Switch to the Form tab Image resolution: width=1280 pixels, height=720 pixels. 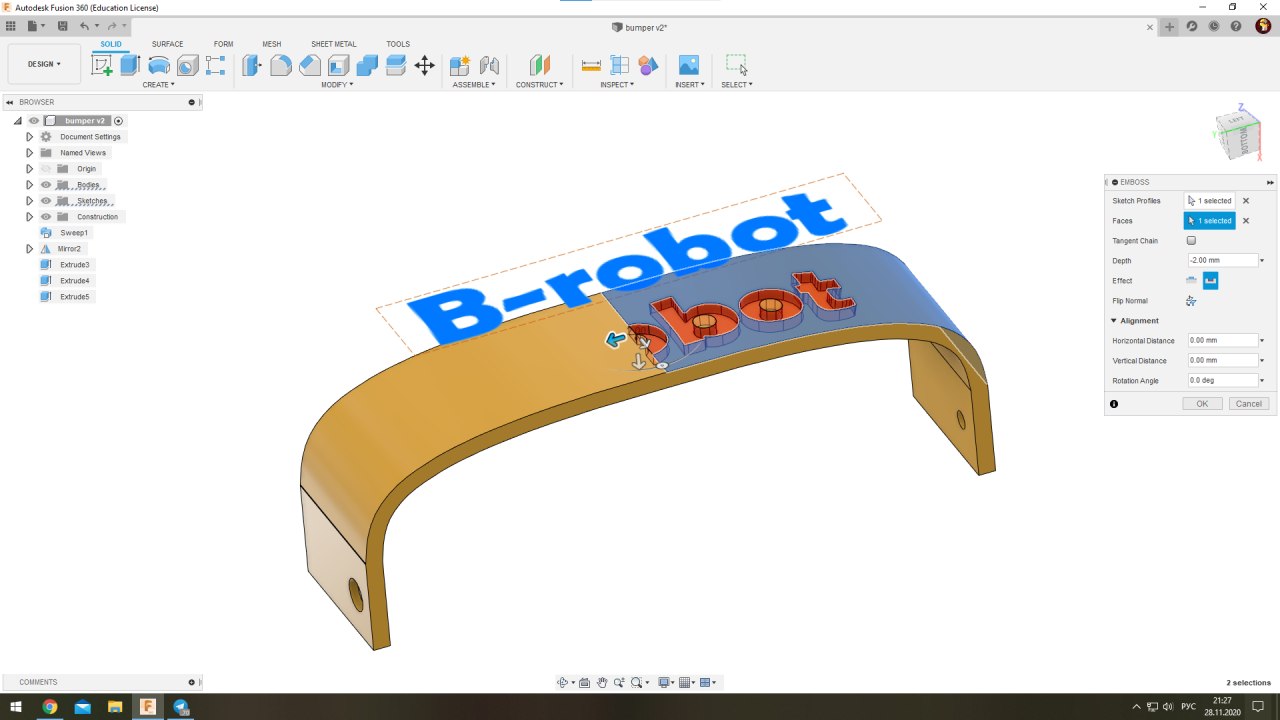point(223,44)
